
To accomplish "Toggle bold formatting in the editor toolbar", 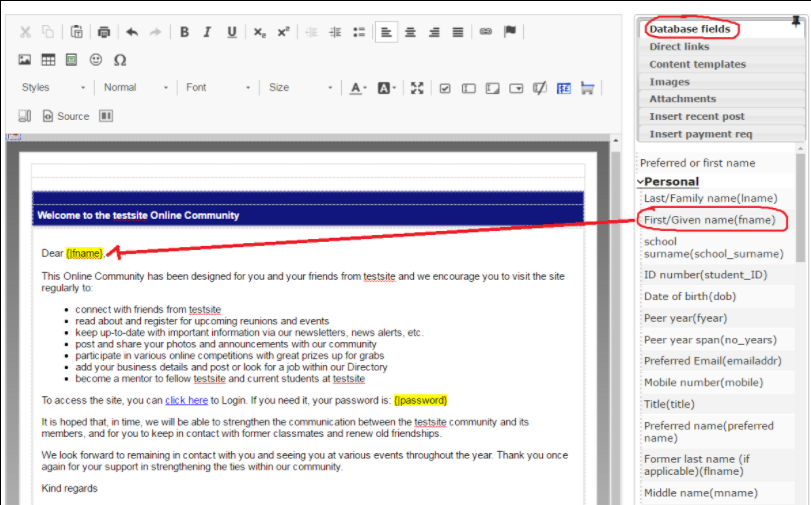I will (184, 32).
